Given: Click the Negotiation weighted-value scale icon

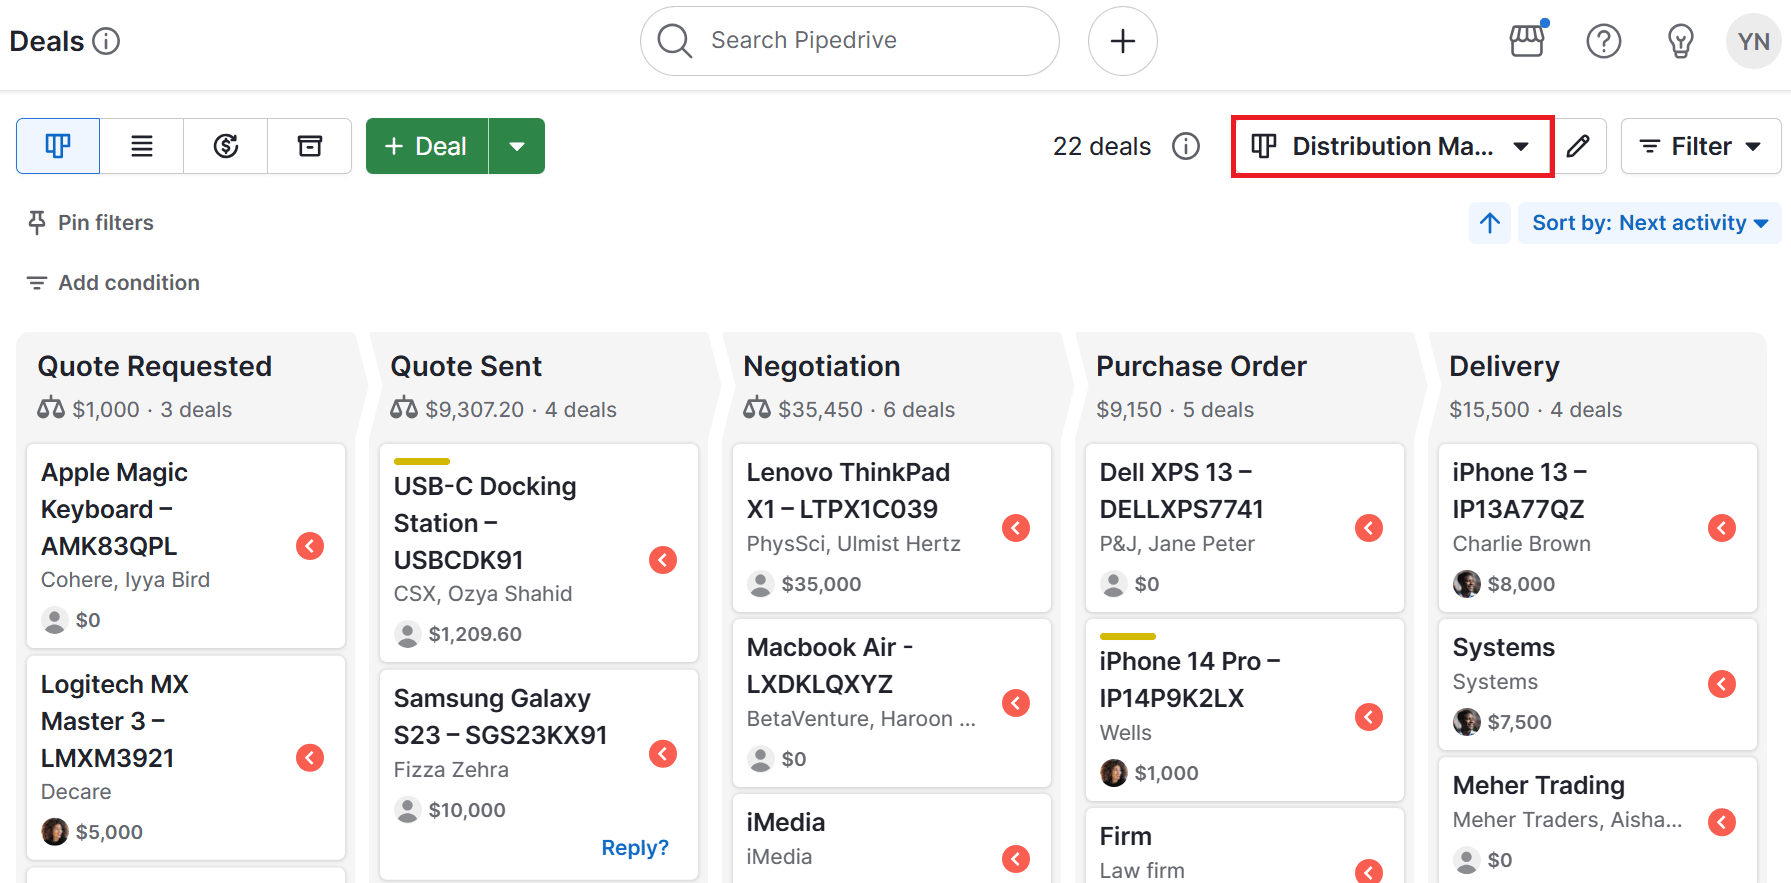Looking at the screenshot, I should (x=757, y=408).
